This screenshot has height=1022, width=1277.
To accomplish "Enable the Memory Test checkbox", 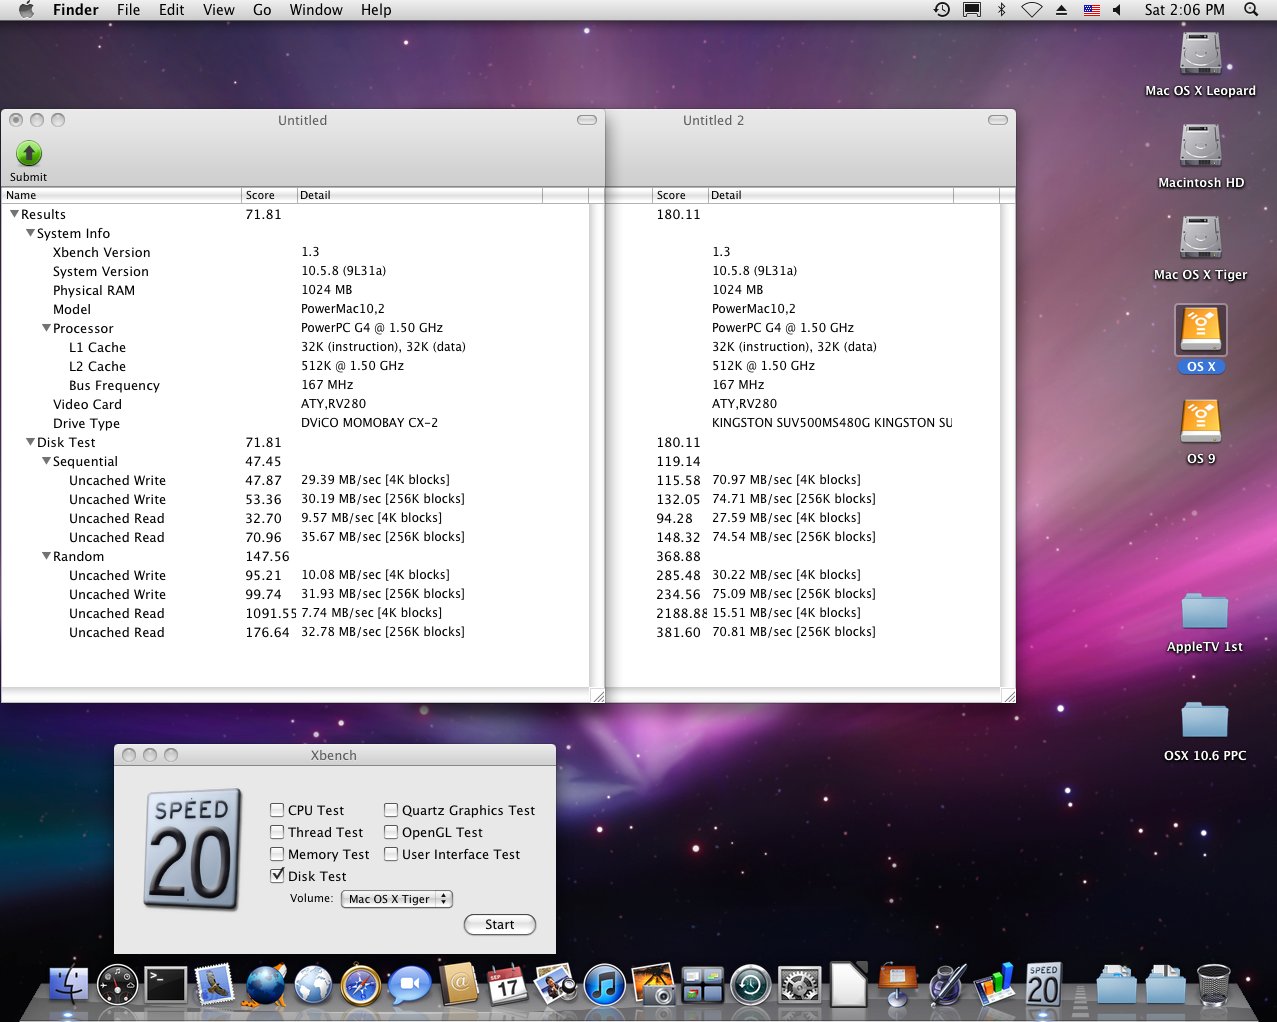I will [x=277, y=854].
